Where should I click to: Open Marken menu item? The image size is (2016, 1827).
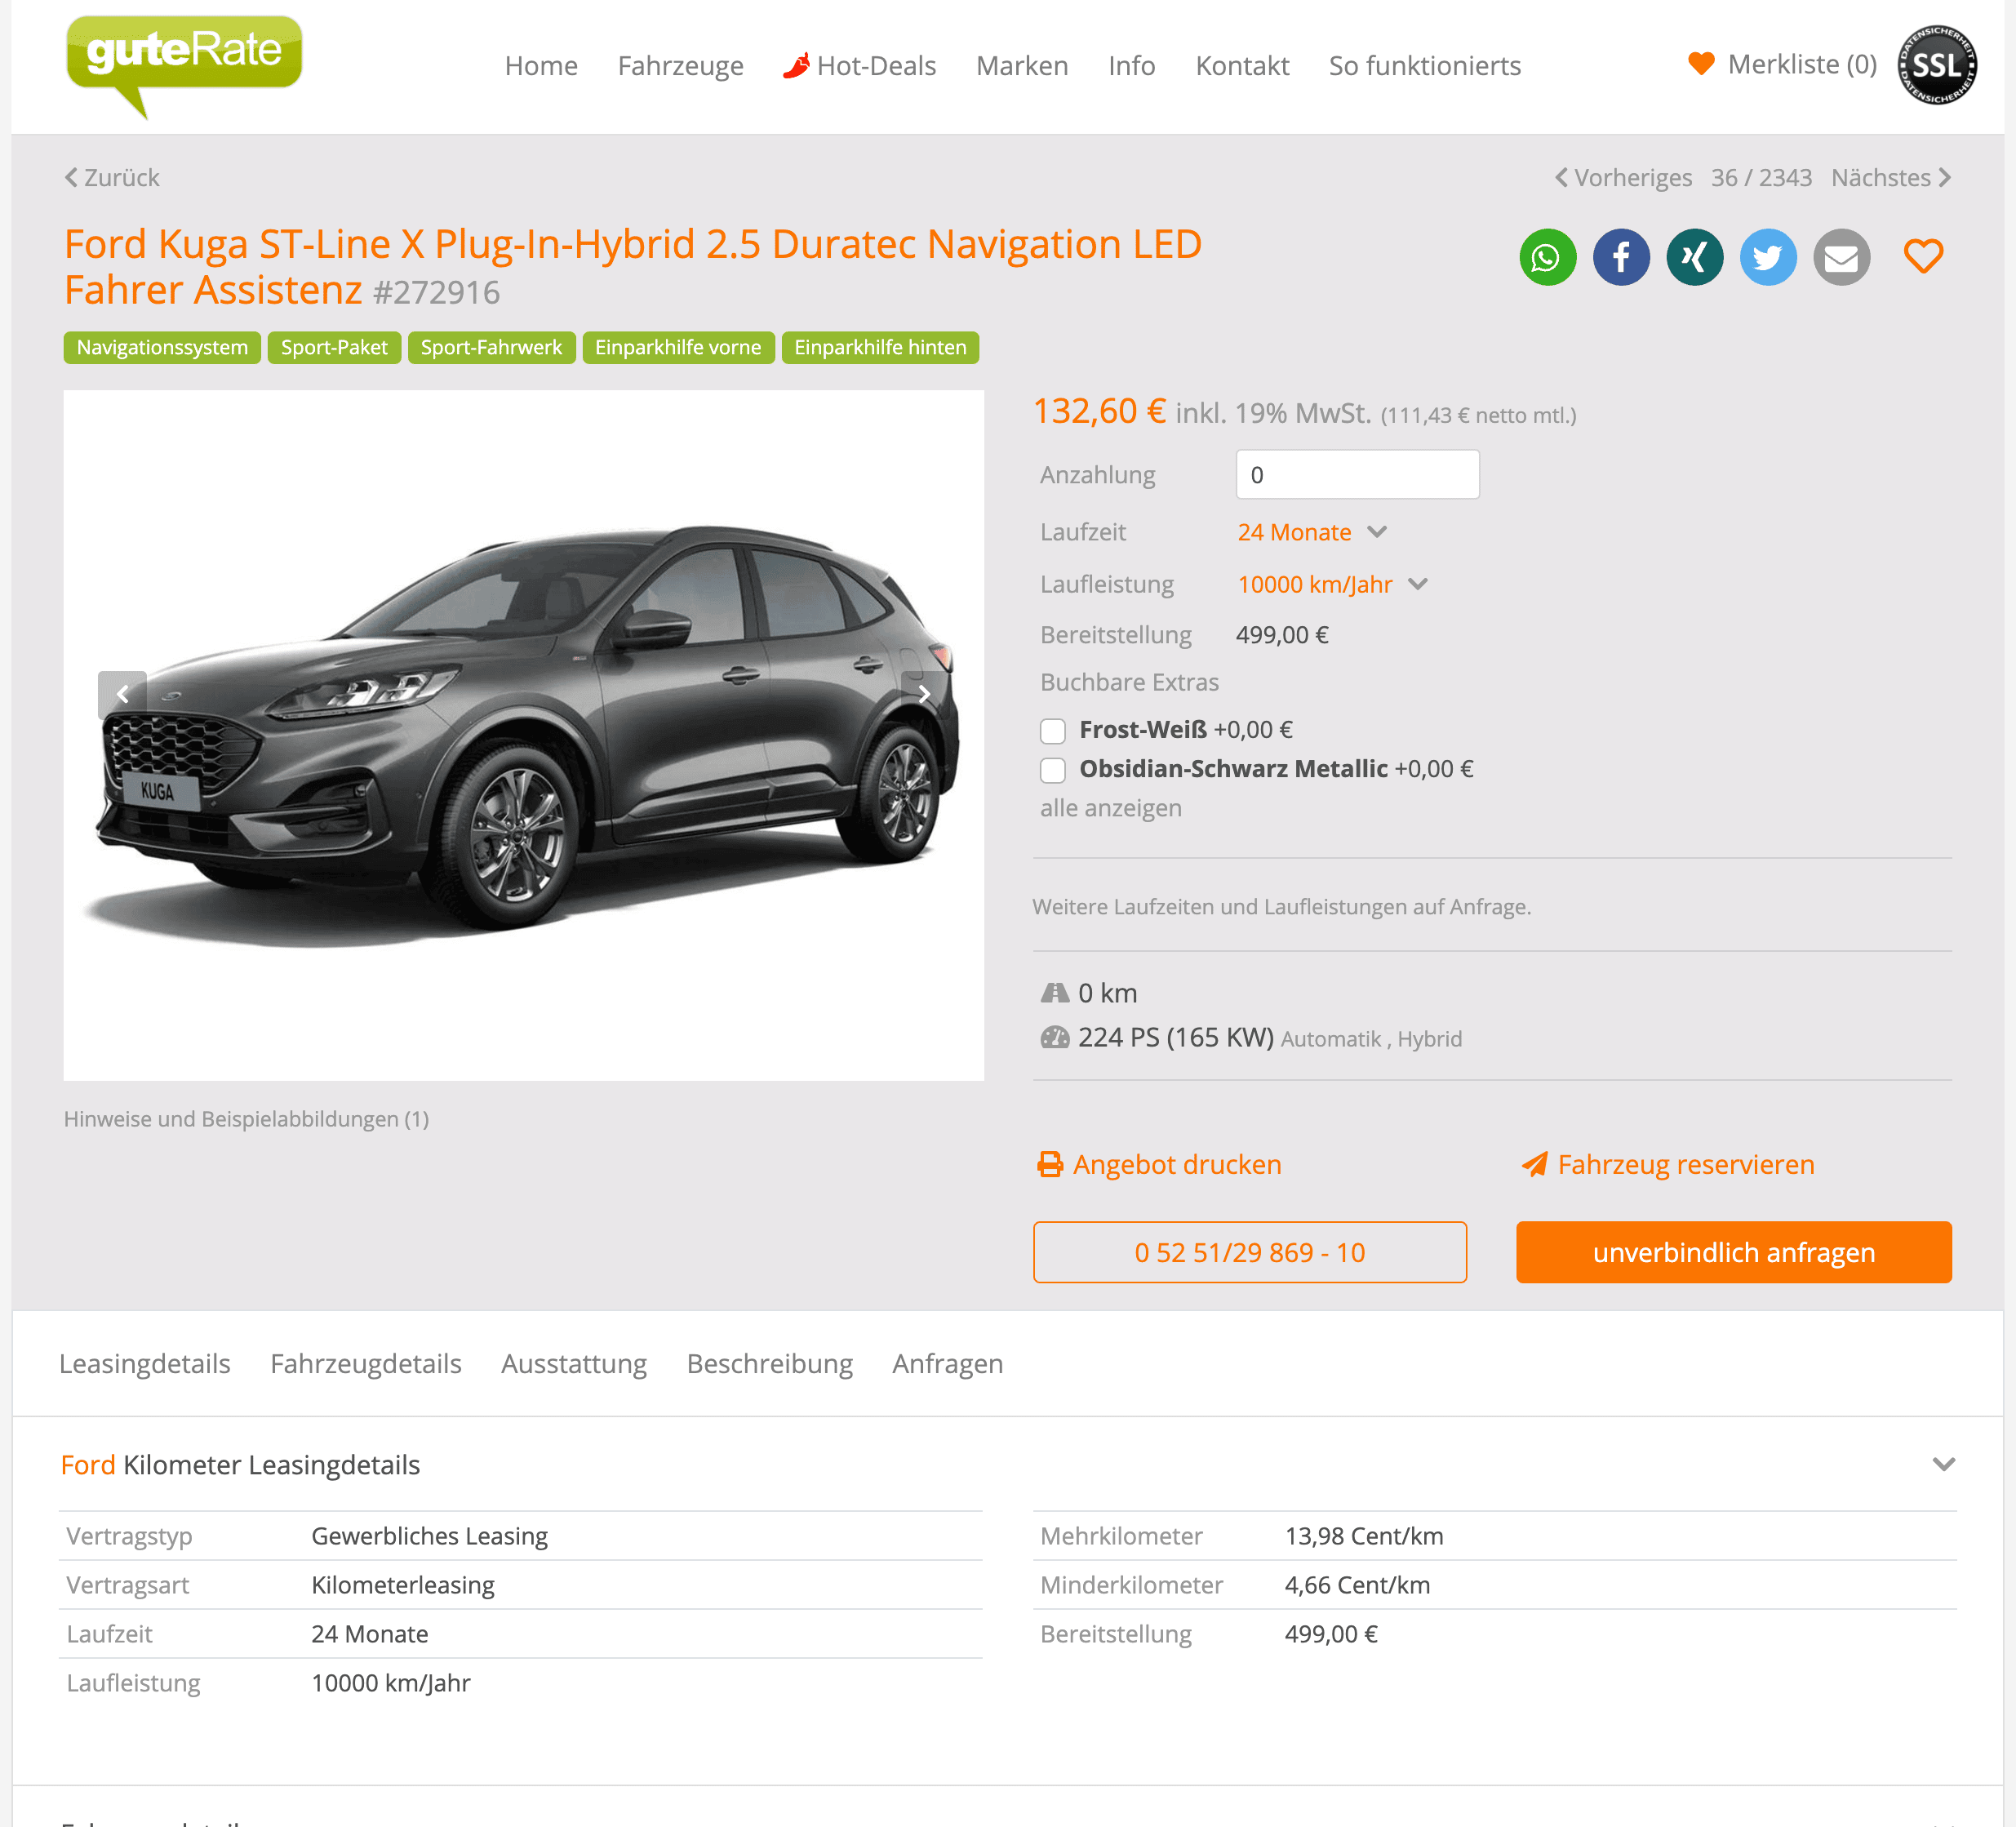click(x=1022, y=66)
